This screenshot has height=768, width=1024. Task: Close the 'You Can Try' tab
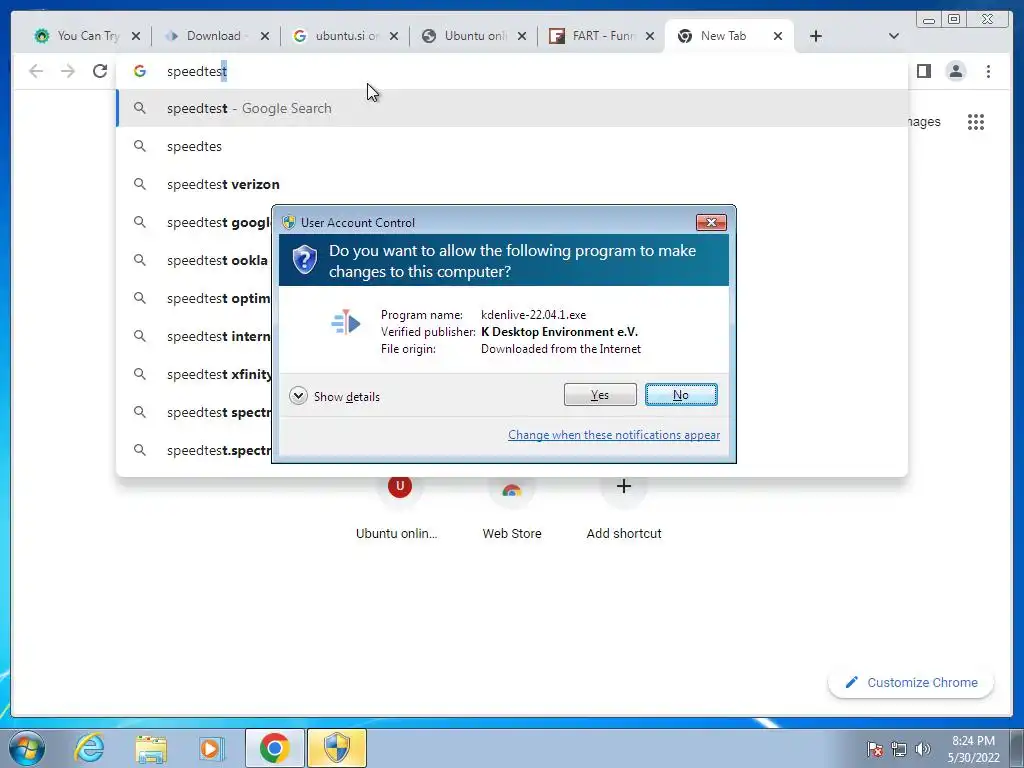tap(136, 36)
